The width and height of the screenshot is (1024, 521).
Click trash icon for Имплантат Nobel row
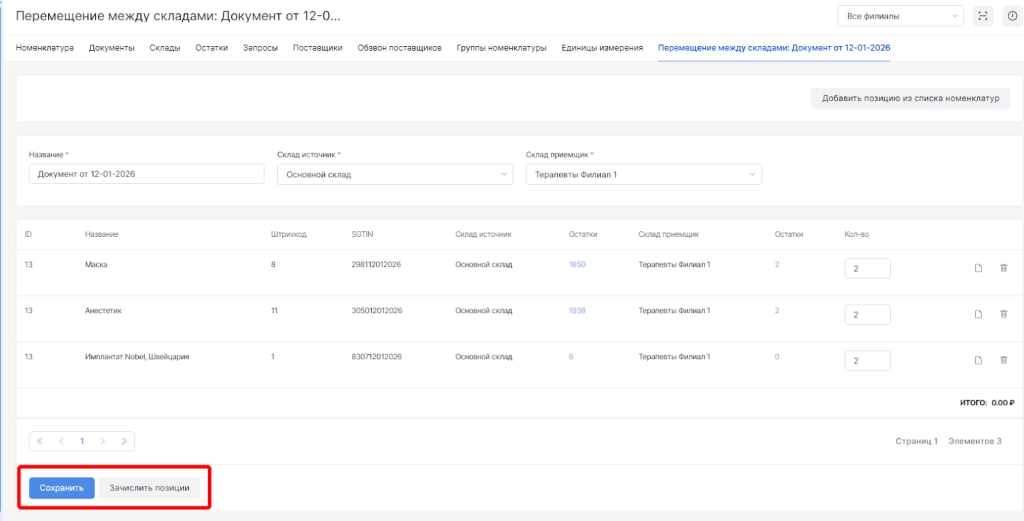pyautogui.click(x=1003, y=360)
